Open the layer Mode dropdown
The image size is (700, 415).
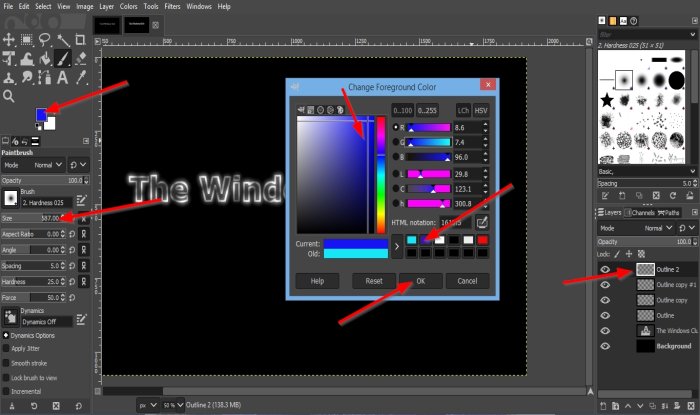(x=636, y=228)
